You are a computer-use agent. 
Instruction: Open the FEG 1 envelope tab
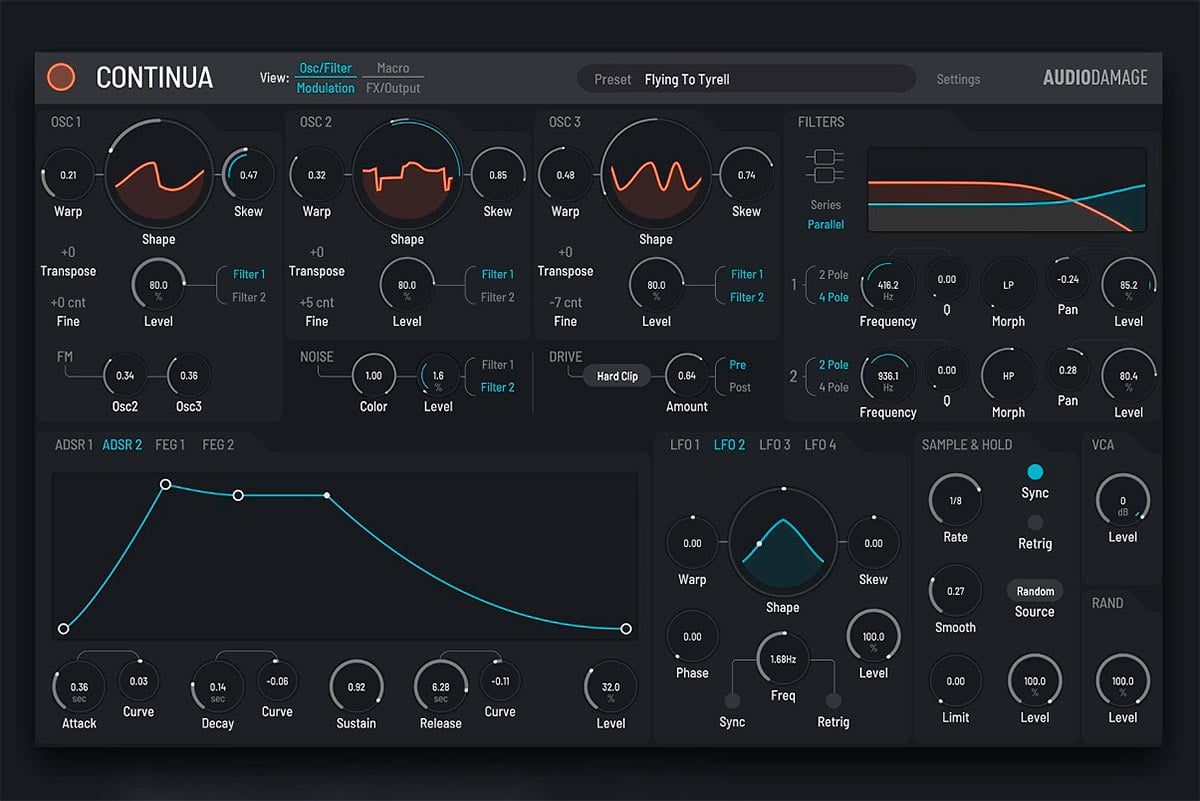[x=170, y=445]
